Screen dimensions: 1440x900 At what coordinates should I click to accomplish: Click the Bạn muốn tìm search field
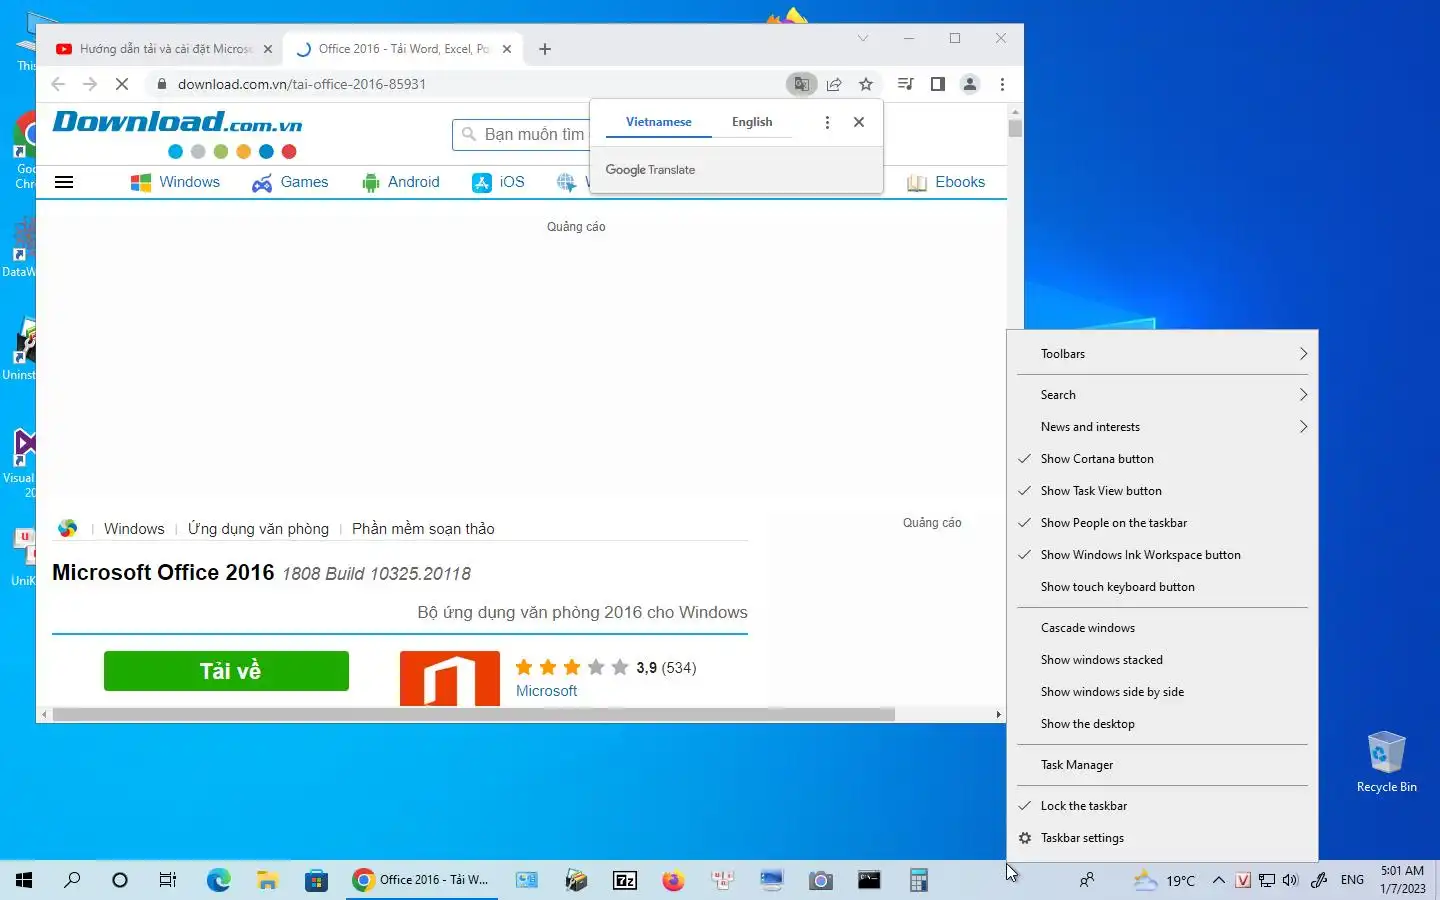point(521,134)
